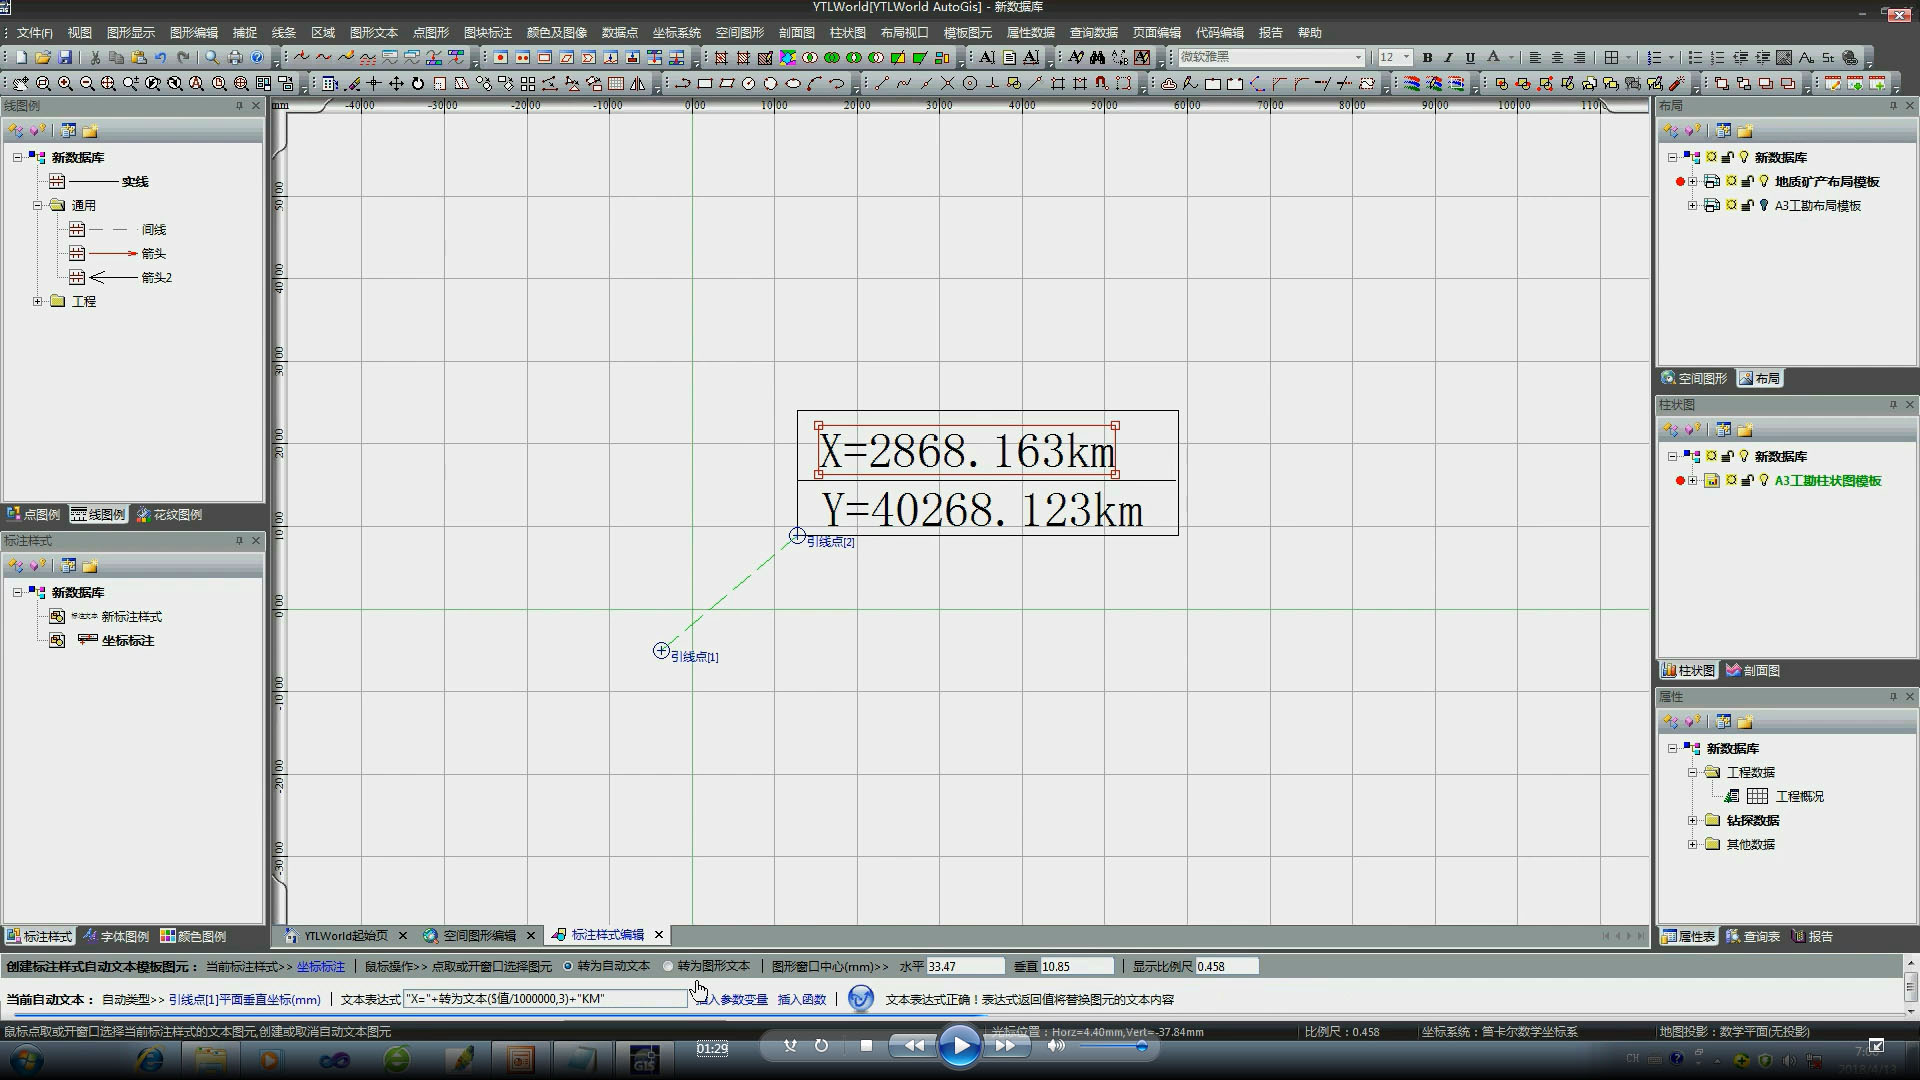Collapse the 通用 folder node

point(38,205)
